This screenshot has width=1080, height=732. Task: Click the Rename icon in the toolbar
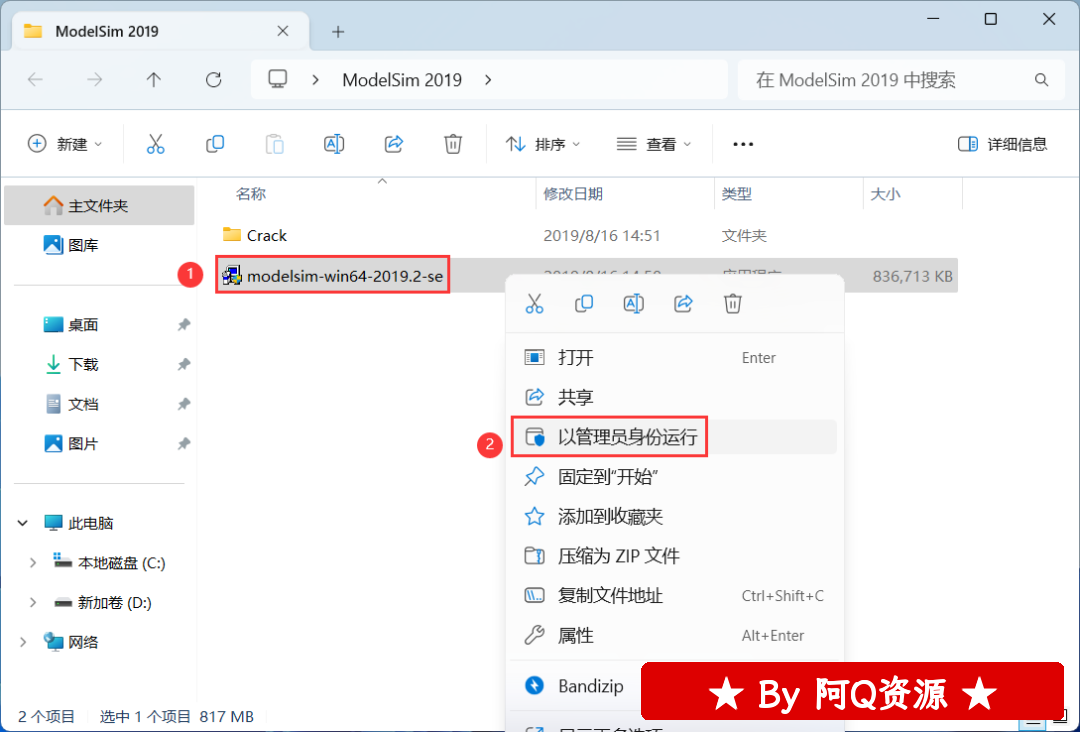334,144
